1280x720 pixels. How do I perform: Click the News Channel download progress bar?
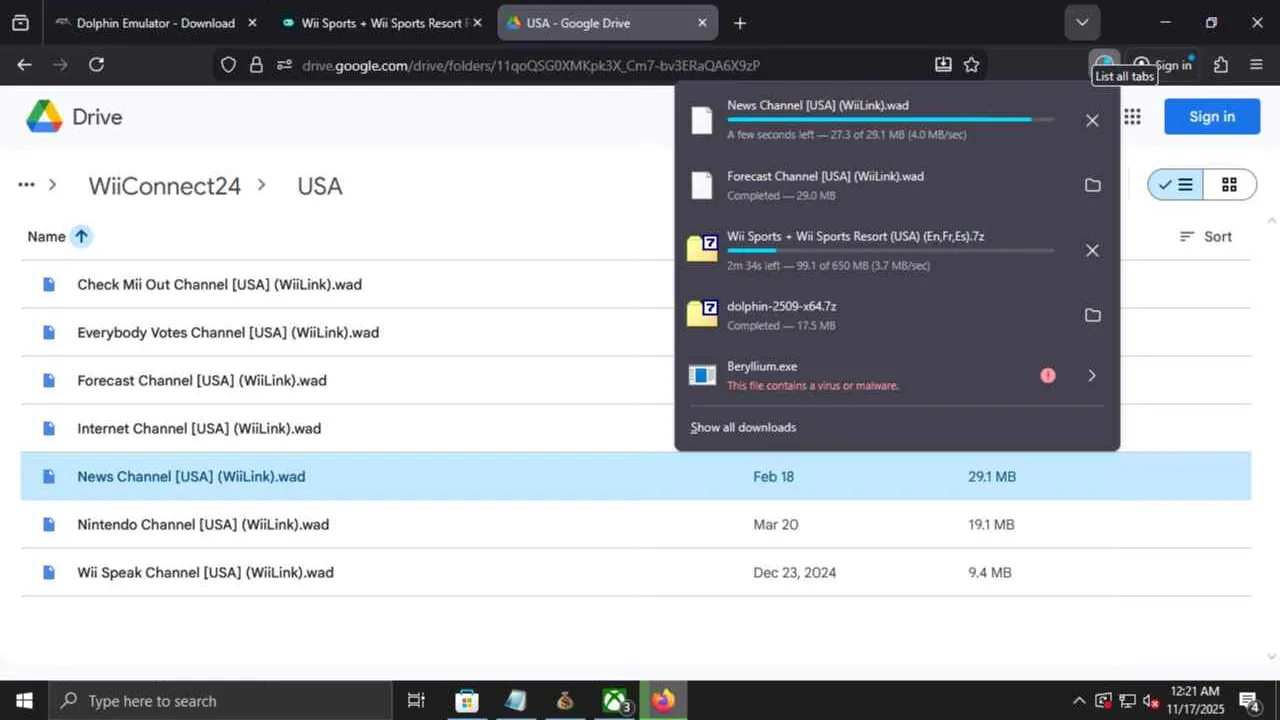(890, 120)
